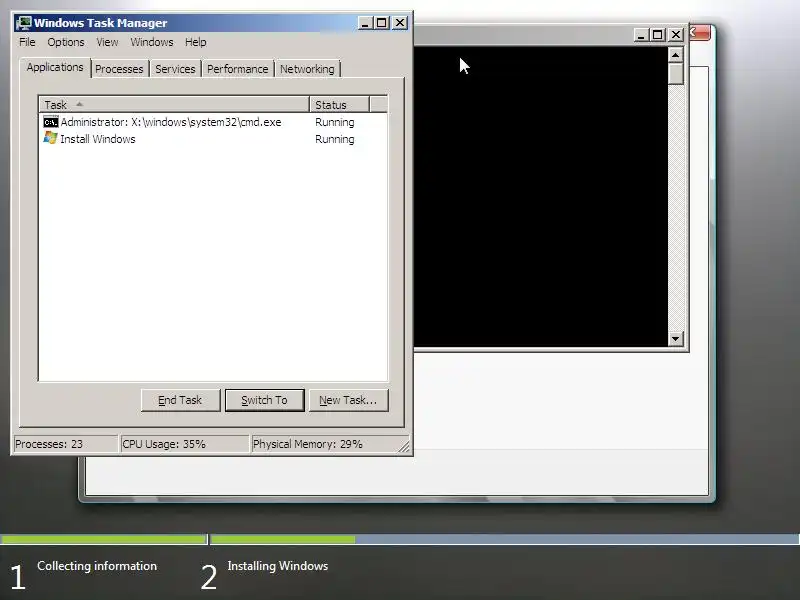Close the Install Windows dialog with red X
The height and width of the screenshot is (600, 800).
tap(700, 33)
